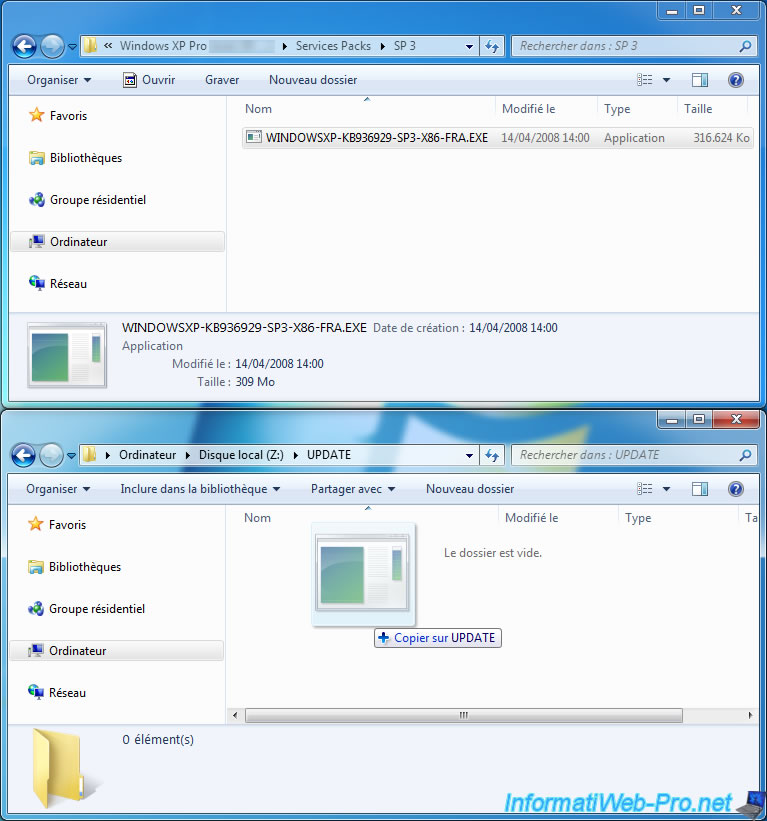Select Favoris in UPDATE window sidebar
767x821 pixels.
(x=57, y=525)
